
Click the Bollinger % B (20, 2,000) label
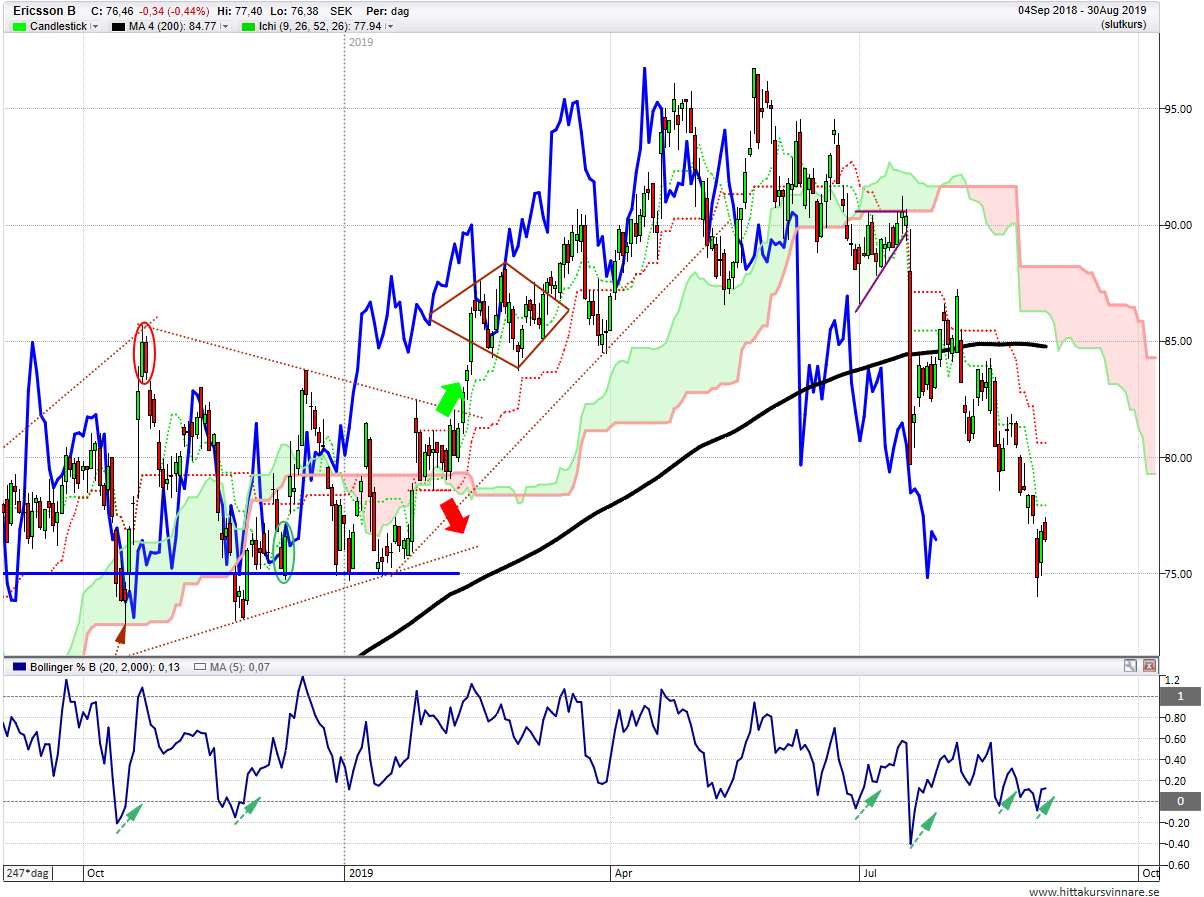104,666
